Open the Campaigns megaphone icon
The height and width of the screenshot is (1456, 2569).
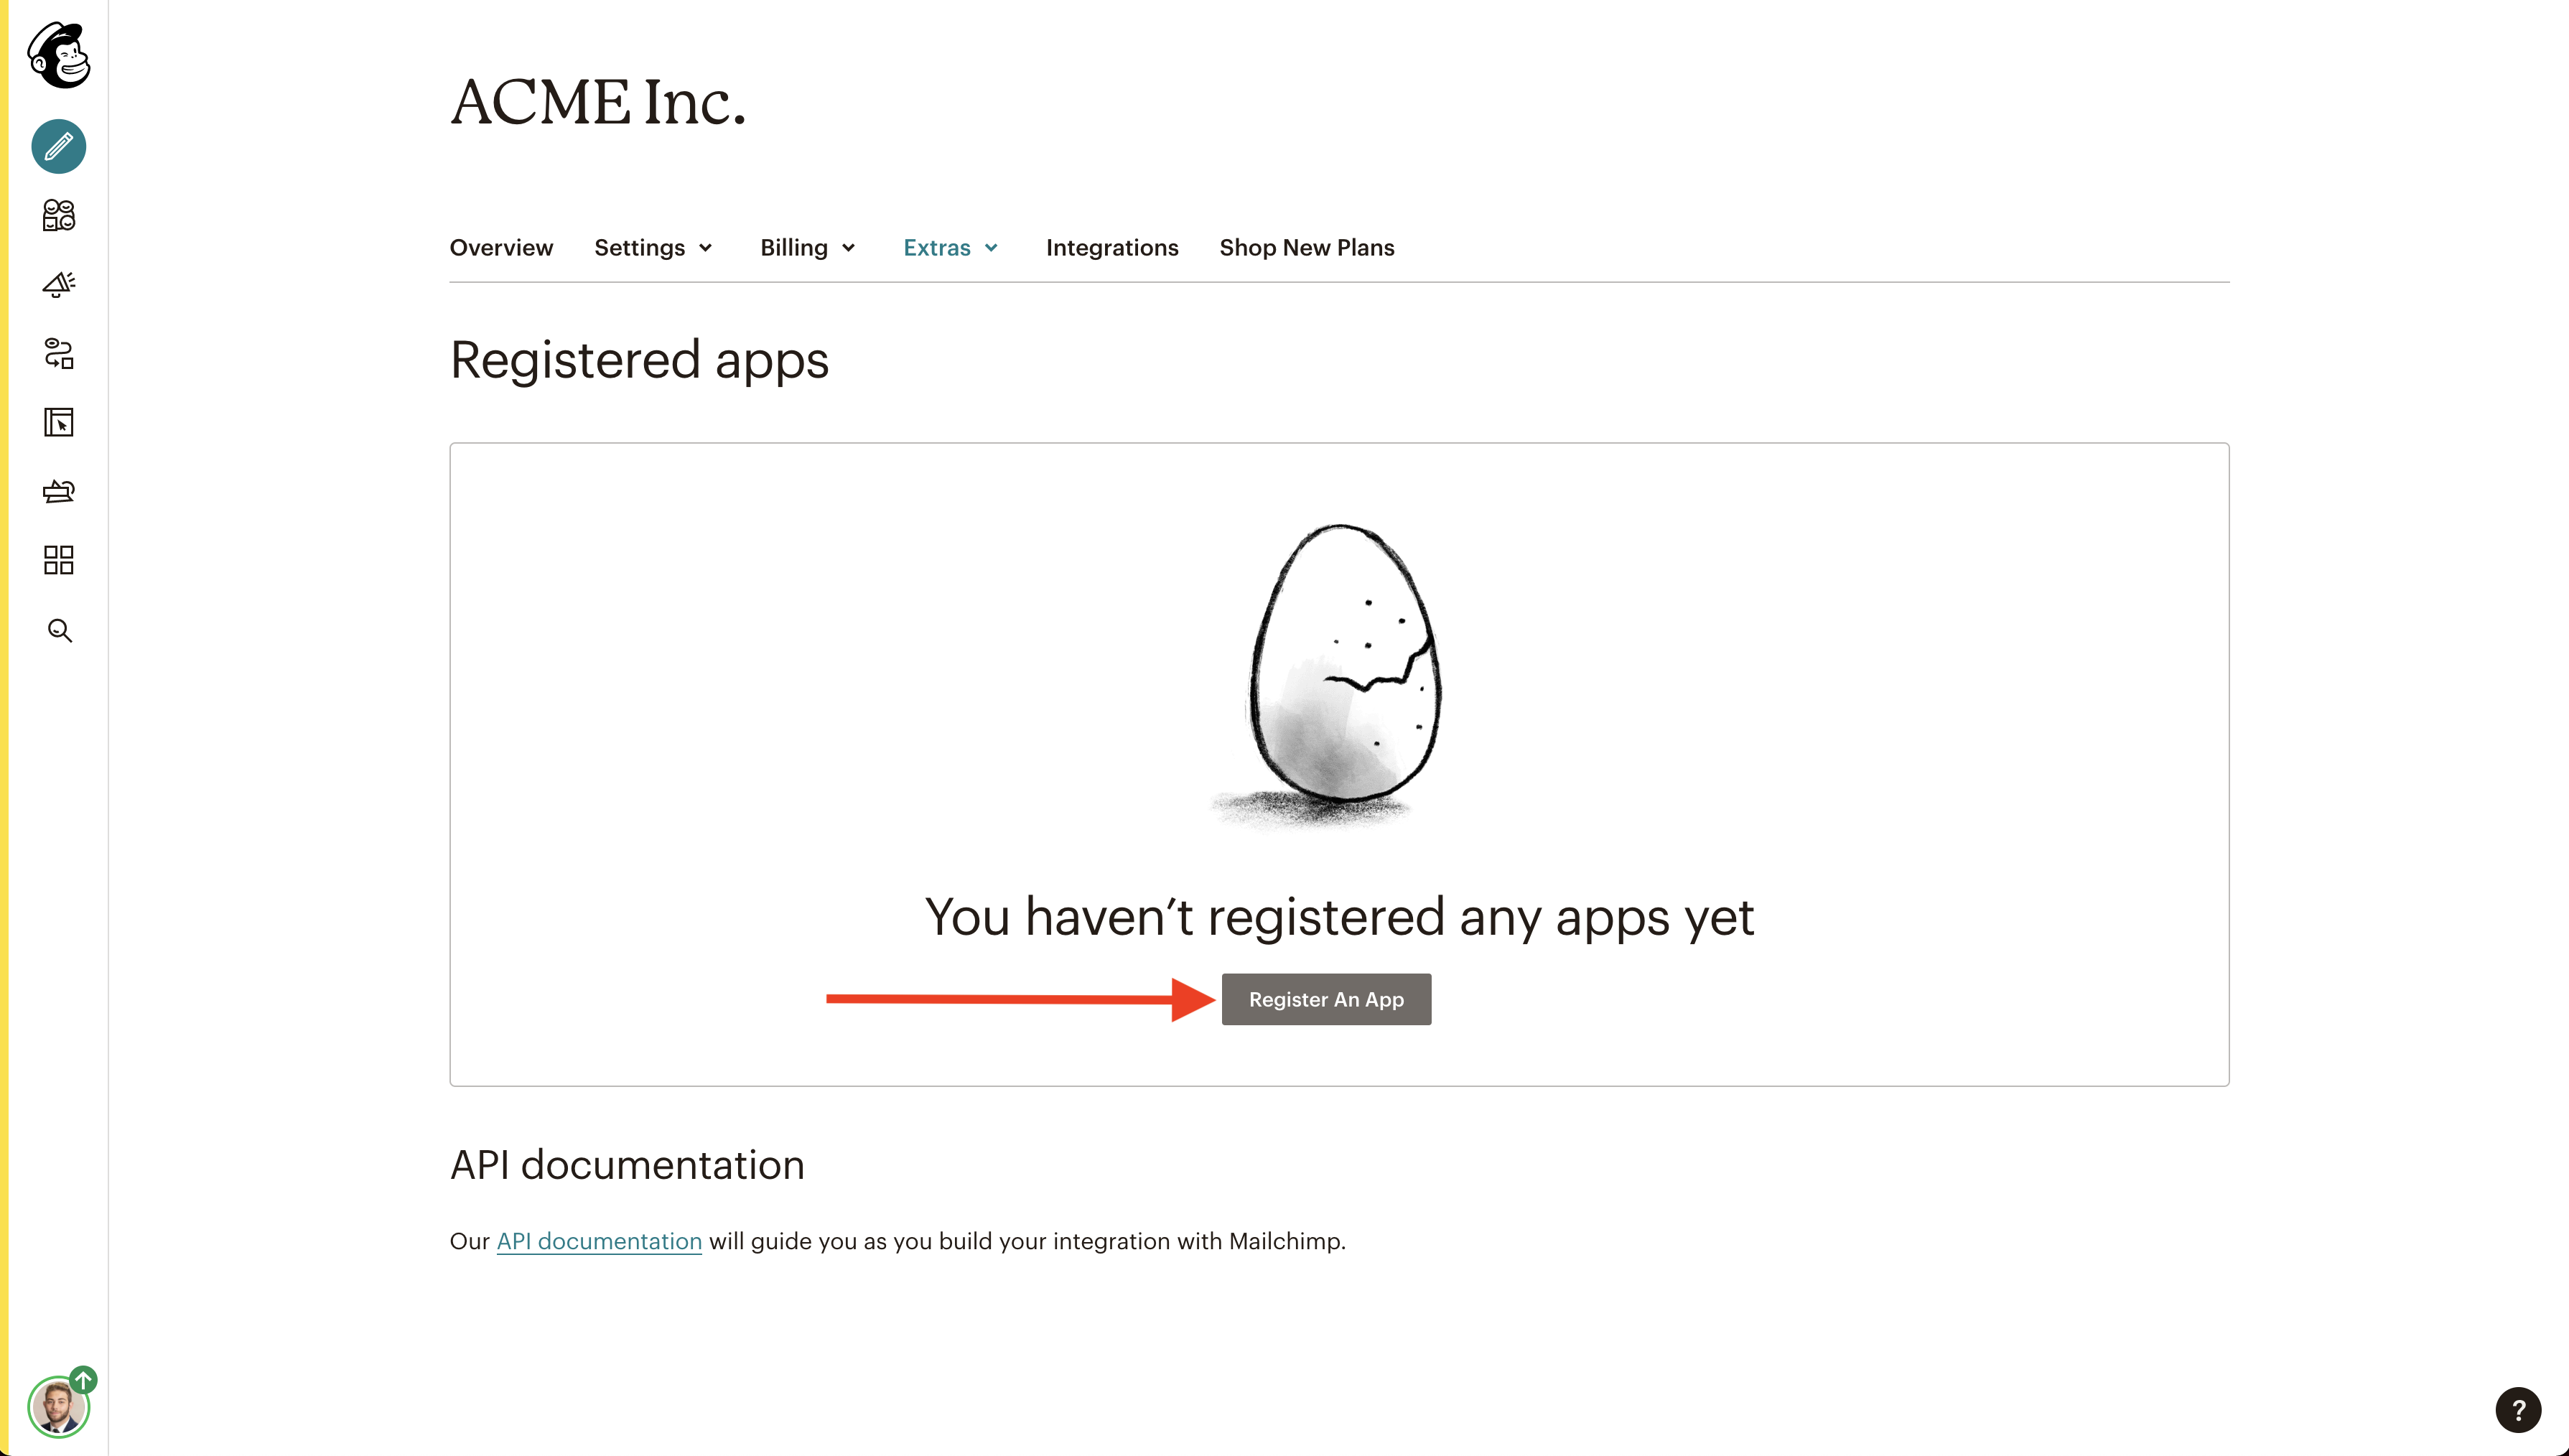click(59, 285)
